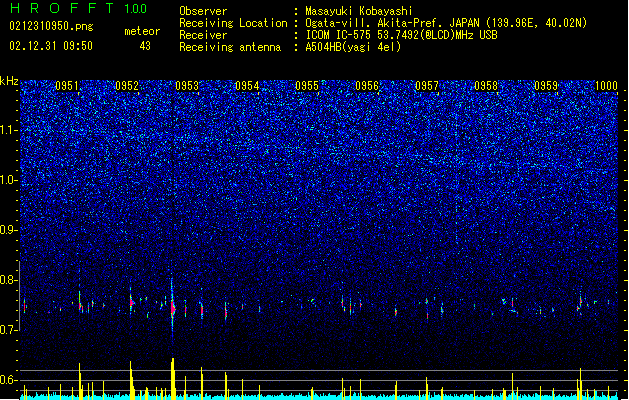Image resolution: width=629 pixels, height=400 pixels.
Task: Click the 0959 time marker
Action: (546, 86)
